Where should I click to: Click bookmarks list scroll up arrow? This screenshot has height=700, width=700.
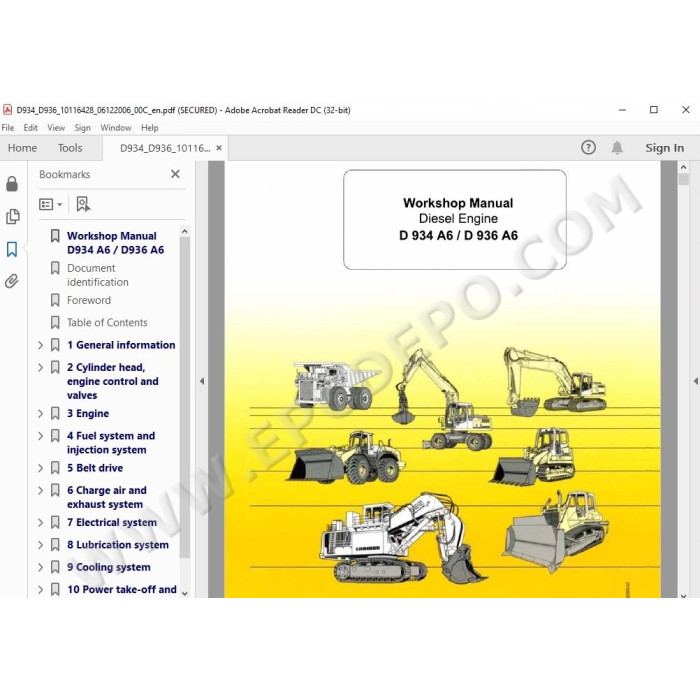pyautogui.click(x=184, y=232)
